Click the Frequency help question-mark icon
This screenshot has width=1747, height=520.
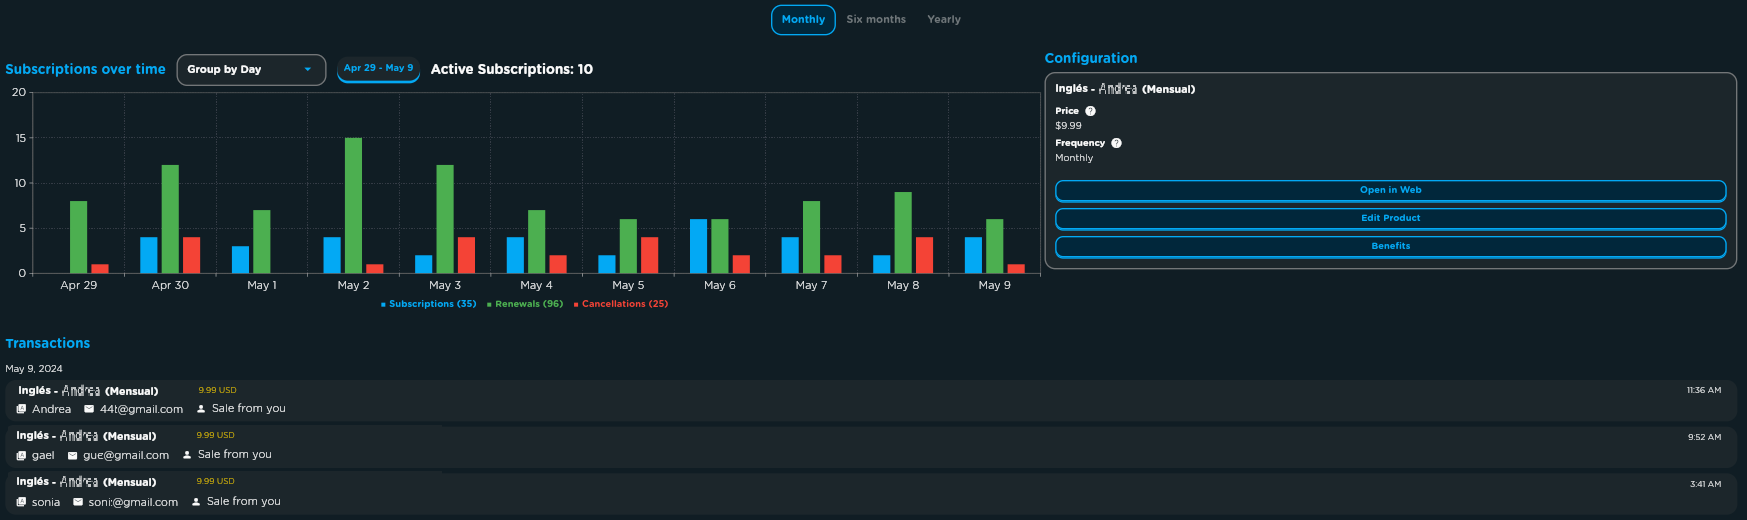(x=1116, y=143)
